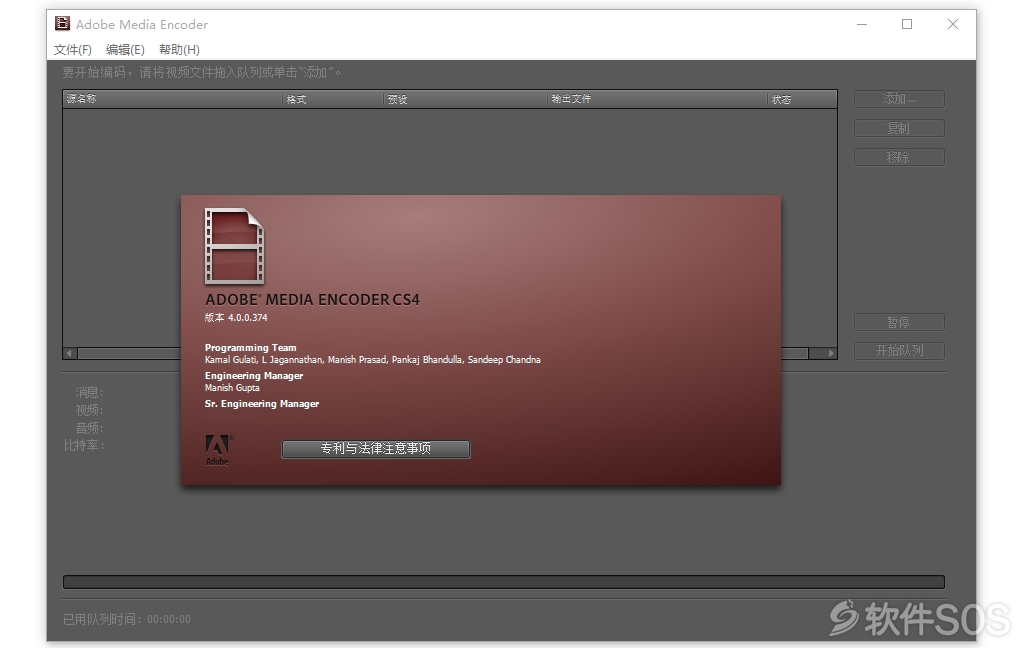Click the Sr. Engineering Manager heading

pyautogui.click(x=262, y=404)
